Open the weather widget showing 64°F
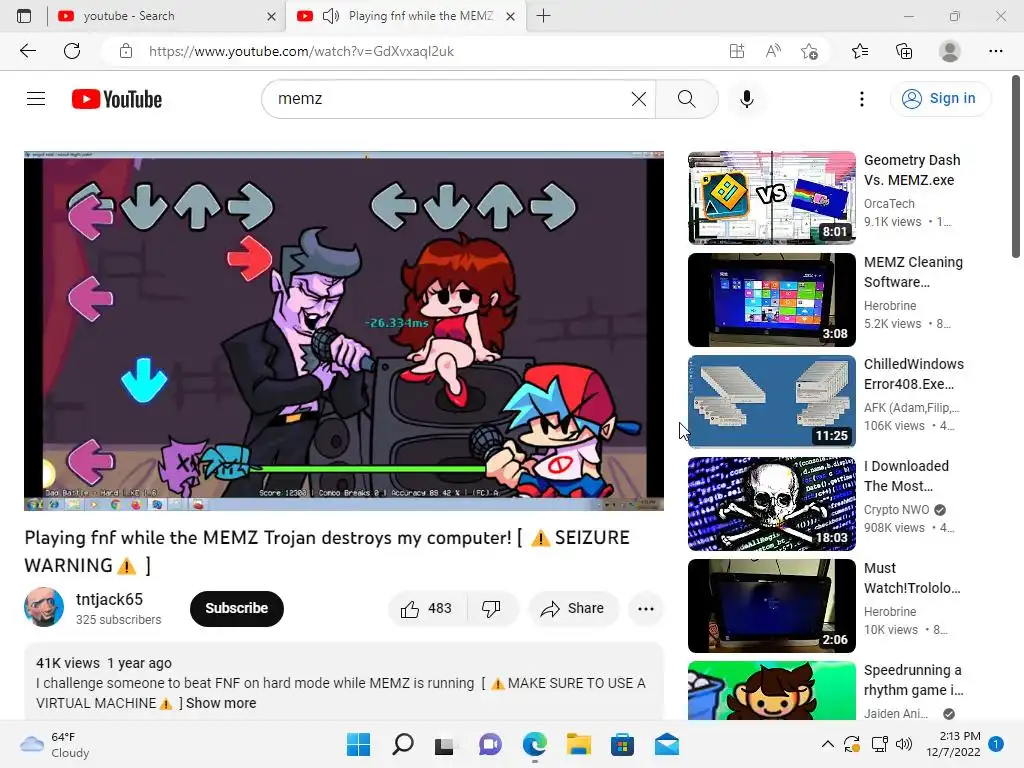Image resolution: width=1024 pixels, height=768 pixels. pyautogui.click(x=54, y=744)
